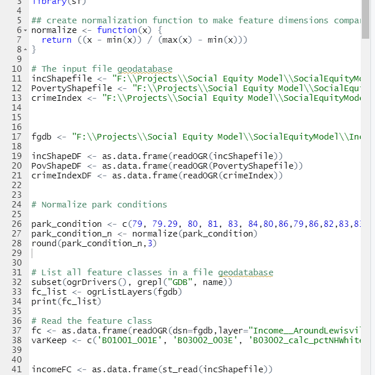Click the string "GDB" in the grepl call
This screenshot has width=375, height=375.
[180, 282]
